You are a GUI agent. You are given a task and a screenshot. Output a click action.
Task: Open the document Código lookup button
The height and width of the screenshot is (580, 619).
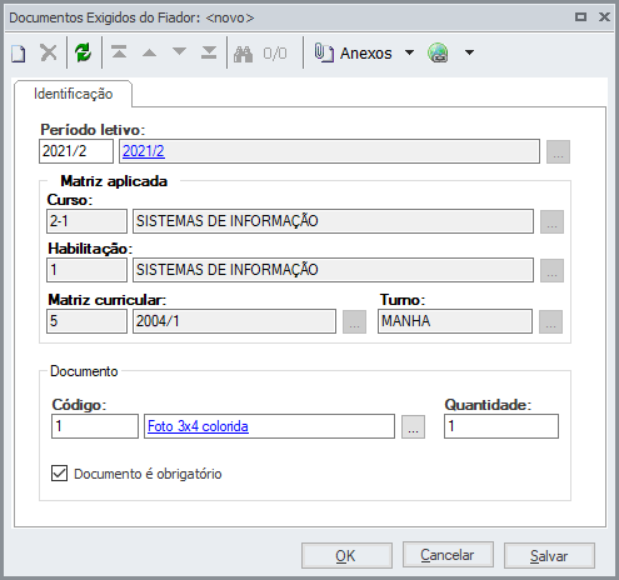coord(414,427)
